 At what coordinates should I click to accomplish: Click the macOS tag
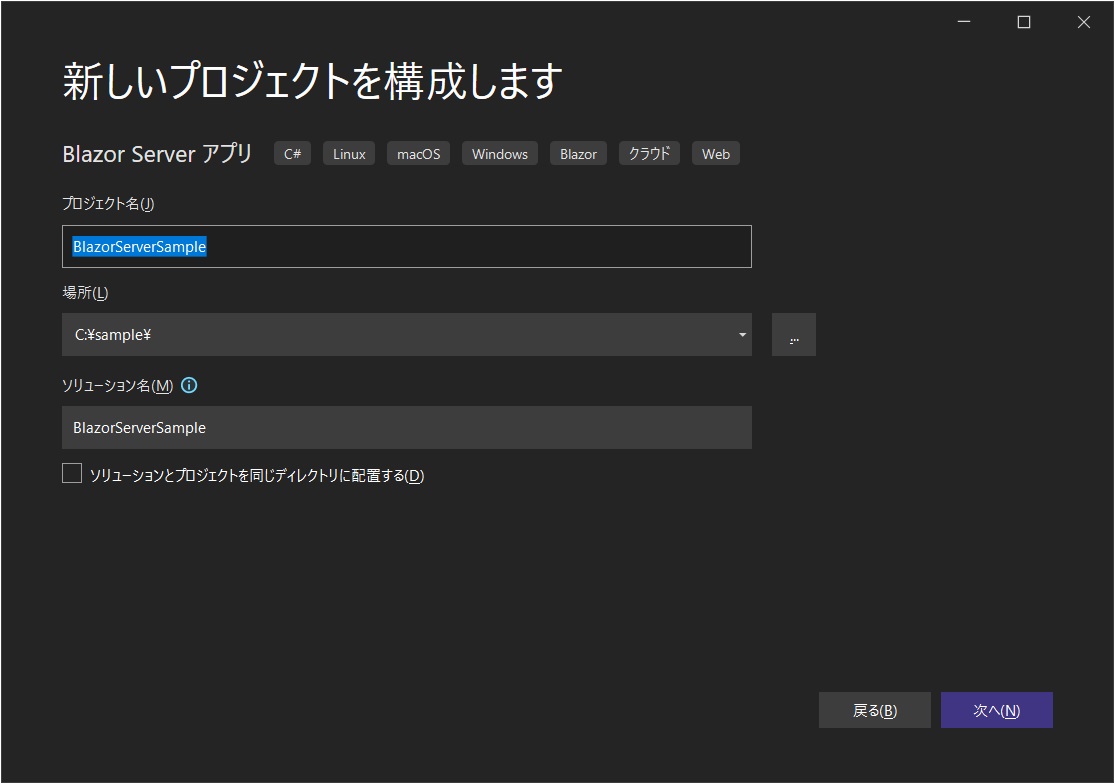point(418,154)
